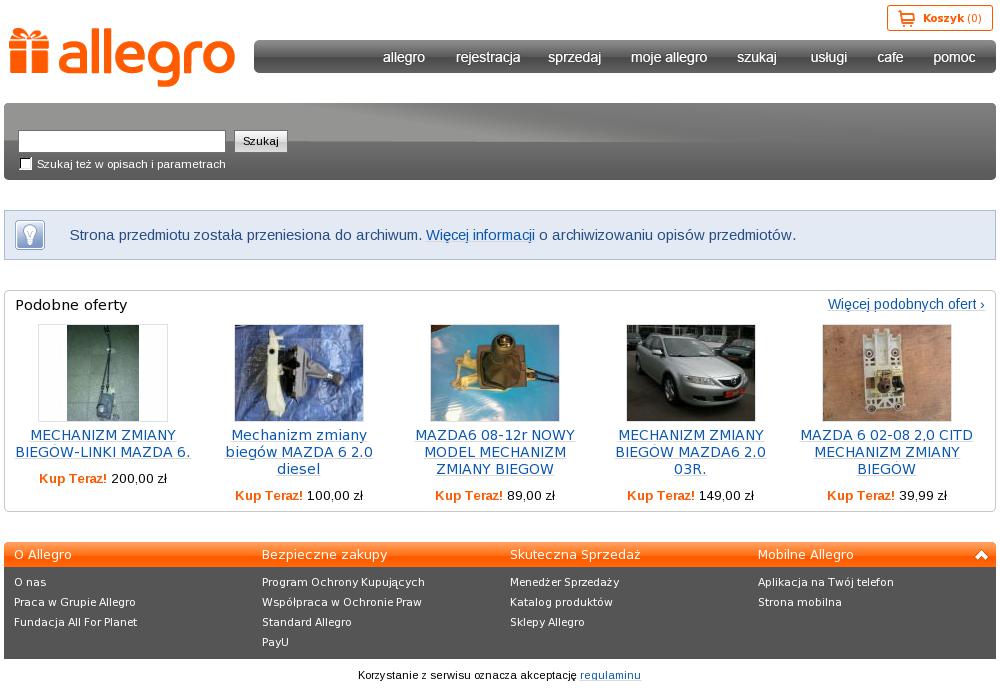Open 'Aplikacja na Twój telefon' link
The height and width of the screenshot is (695, 1000).
pyautogui.click(x=826, y=582)
